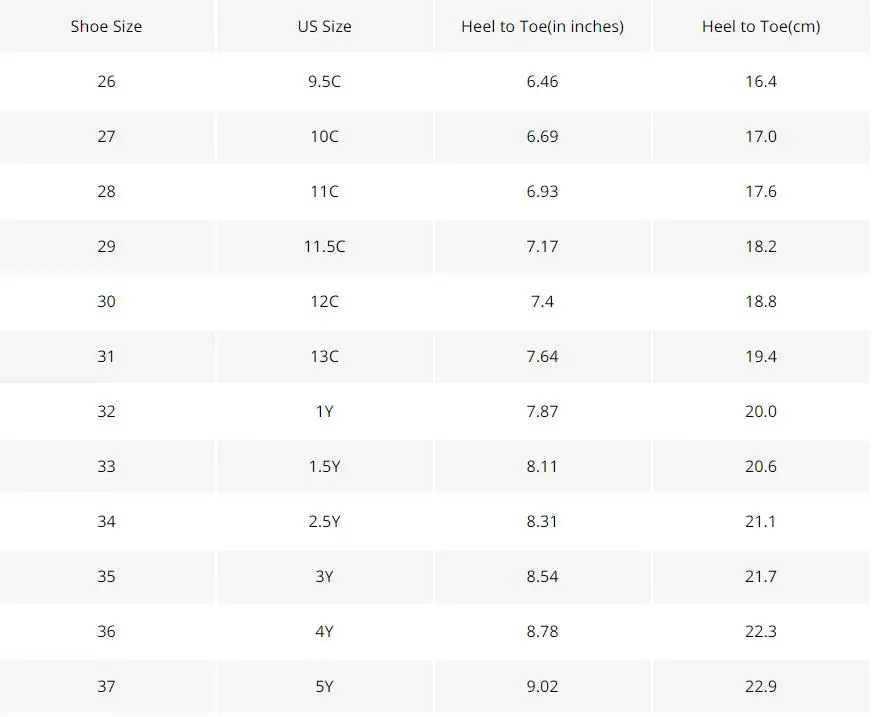Select the 5Y US size cell
This screenshot has width=872, height=717.
point(324,686)
